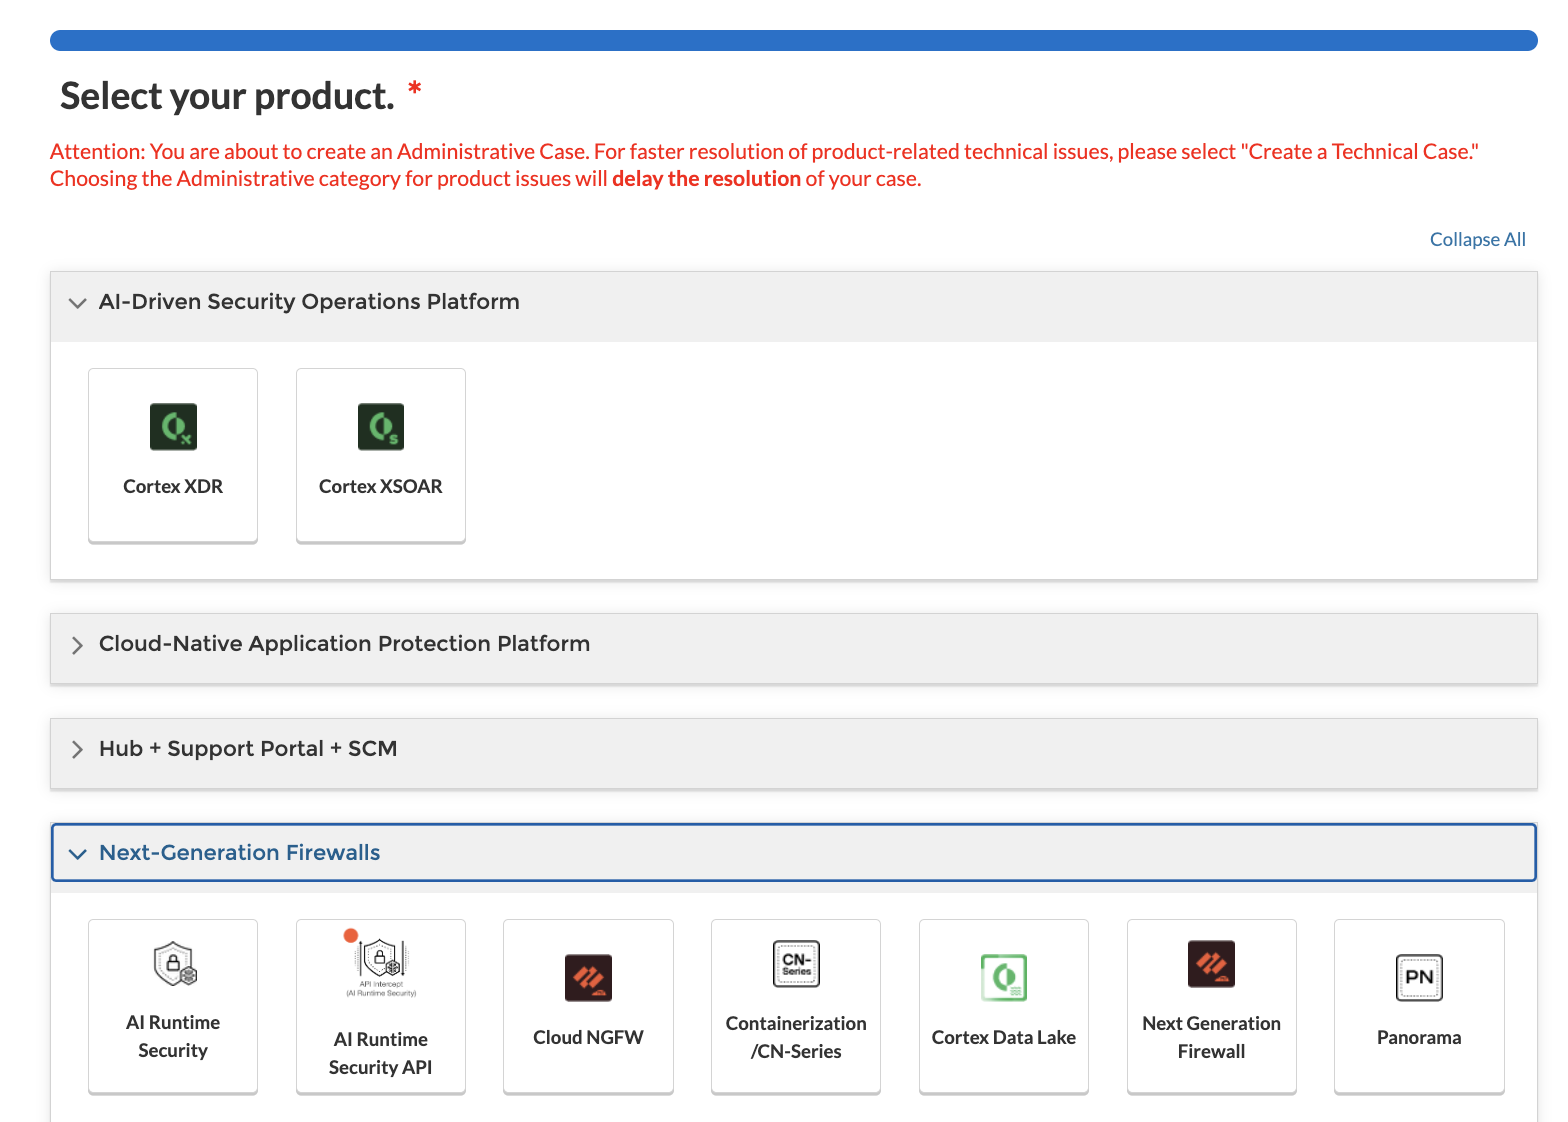Choose the Next Generation Firewall label
1568x1122 pixels.
(1211, 1038)
